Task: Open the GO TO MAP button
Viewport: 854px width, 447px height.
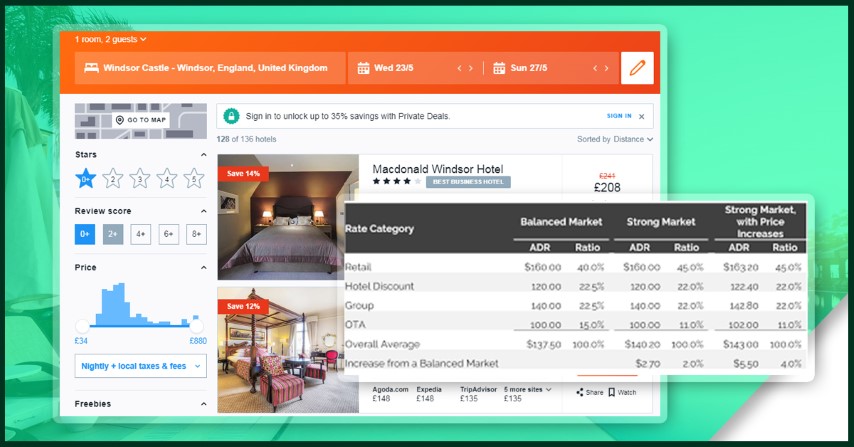Action: tap(141, 120)
